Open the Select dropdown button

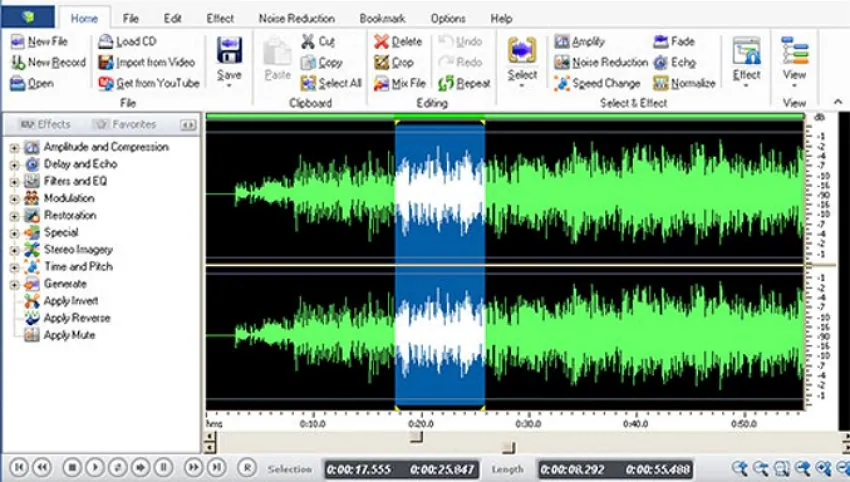point(522,62)
